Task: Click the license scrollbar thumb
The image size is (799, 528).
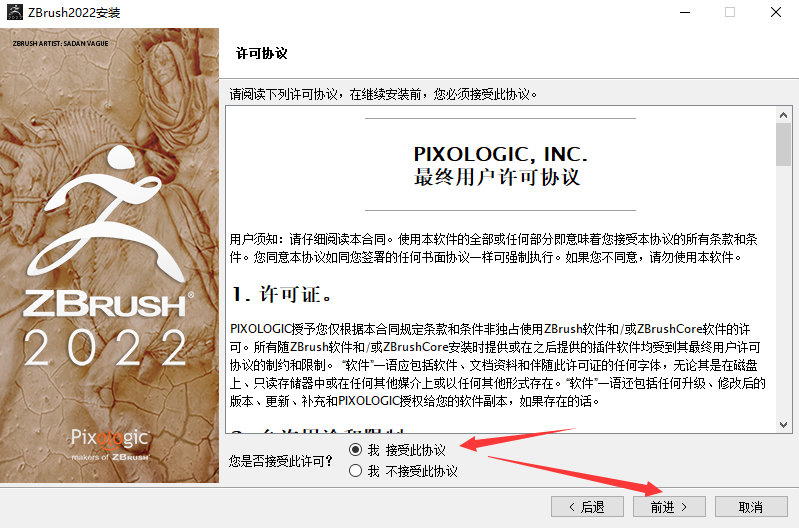Action: [x=784, y=144]
